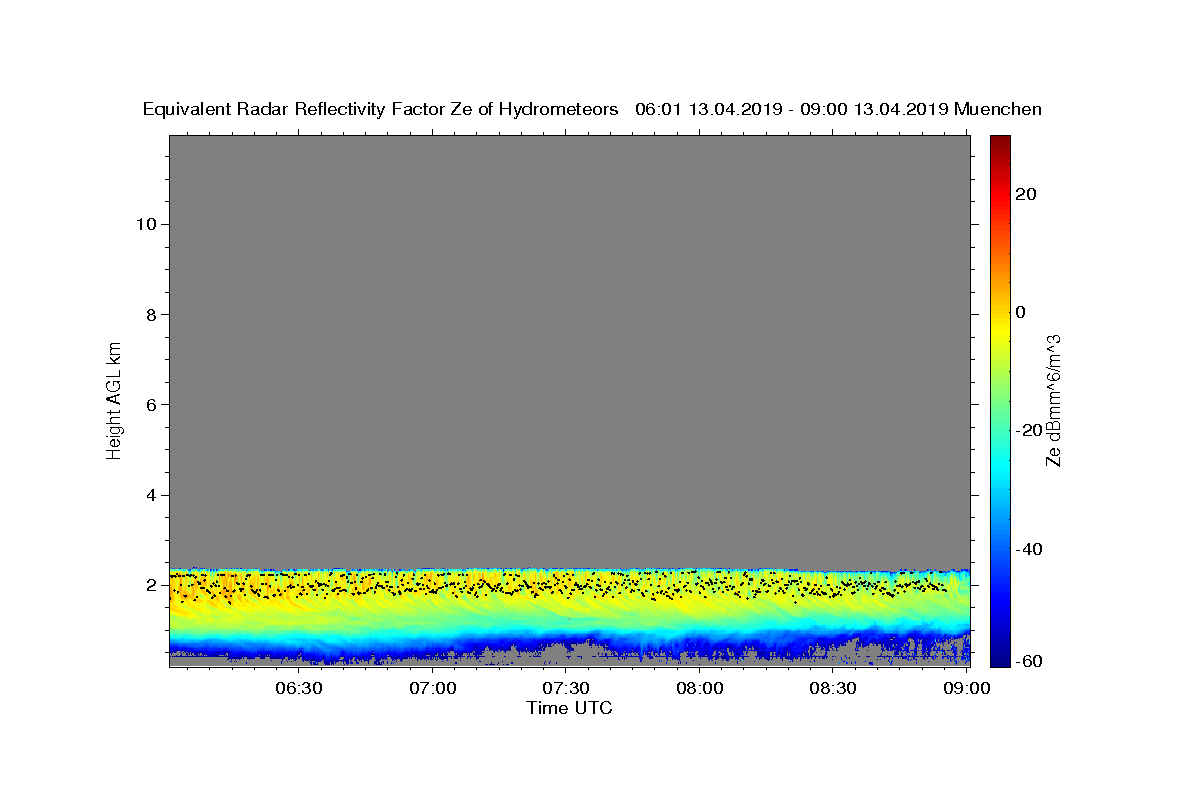
Task: Click the '07:00' time tick label
Action: click(433, 688)
